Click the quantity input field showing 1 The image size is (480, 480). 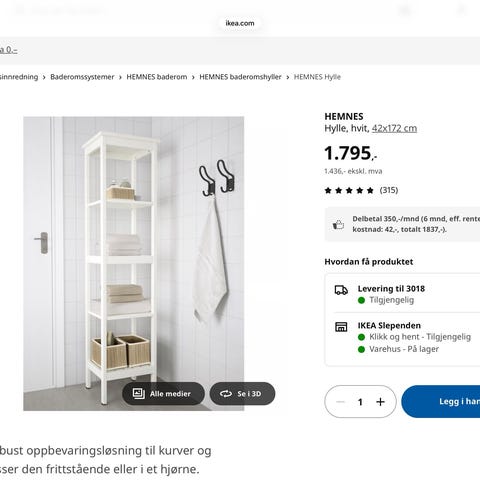360,402
